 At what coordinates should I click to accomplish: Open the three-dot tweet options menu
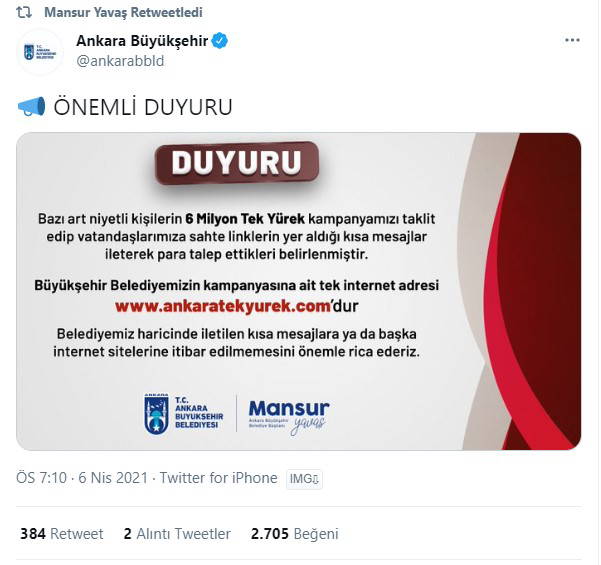572,40
